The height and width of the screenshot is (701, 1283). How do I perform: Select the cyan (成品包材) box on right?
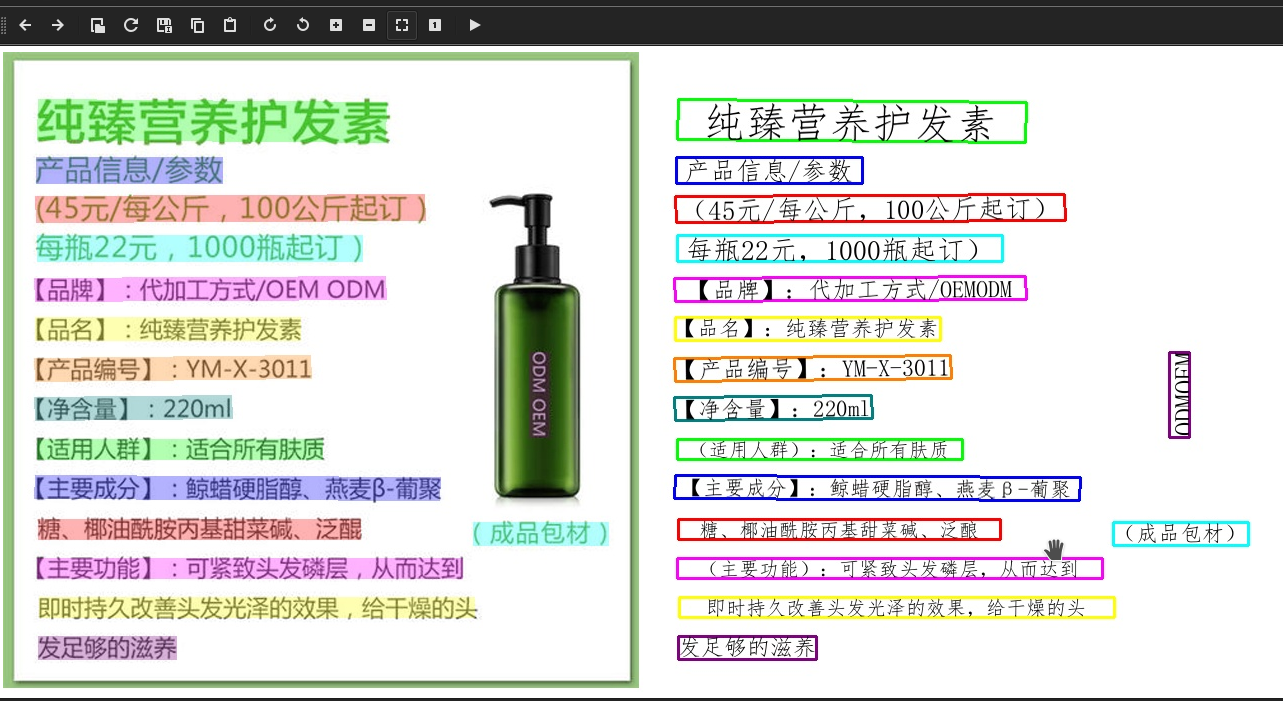[1181, 534]
